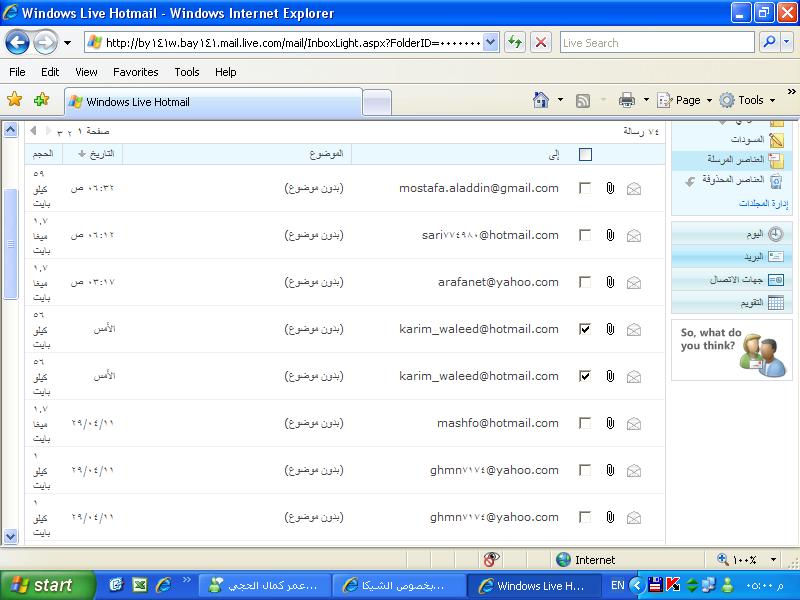
Task: Print the page with the printer icon
Action: coord(627,100)
